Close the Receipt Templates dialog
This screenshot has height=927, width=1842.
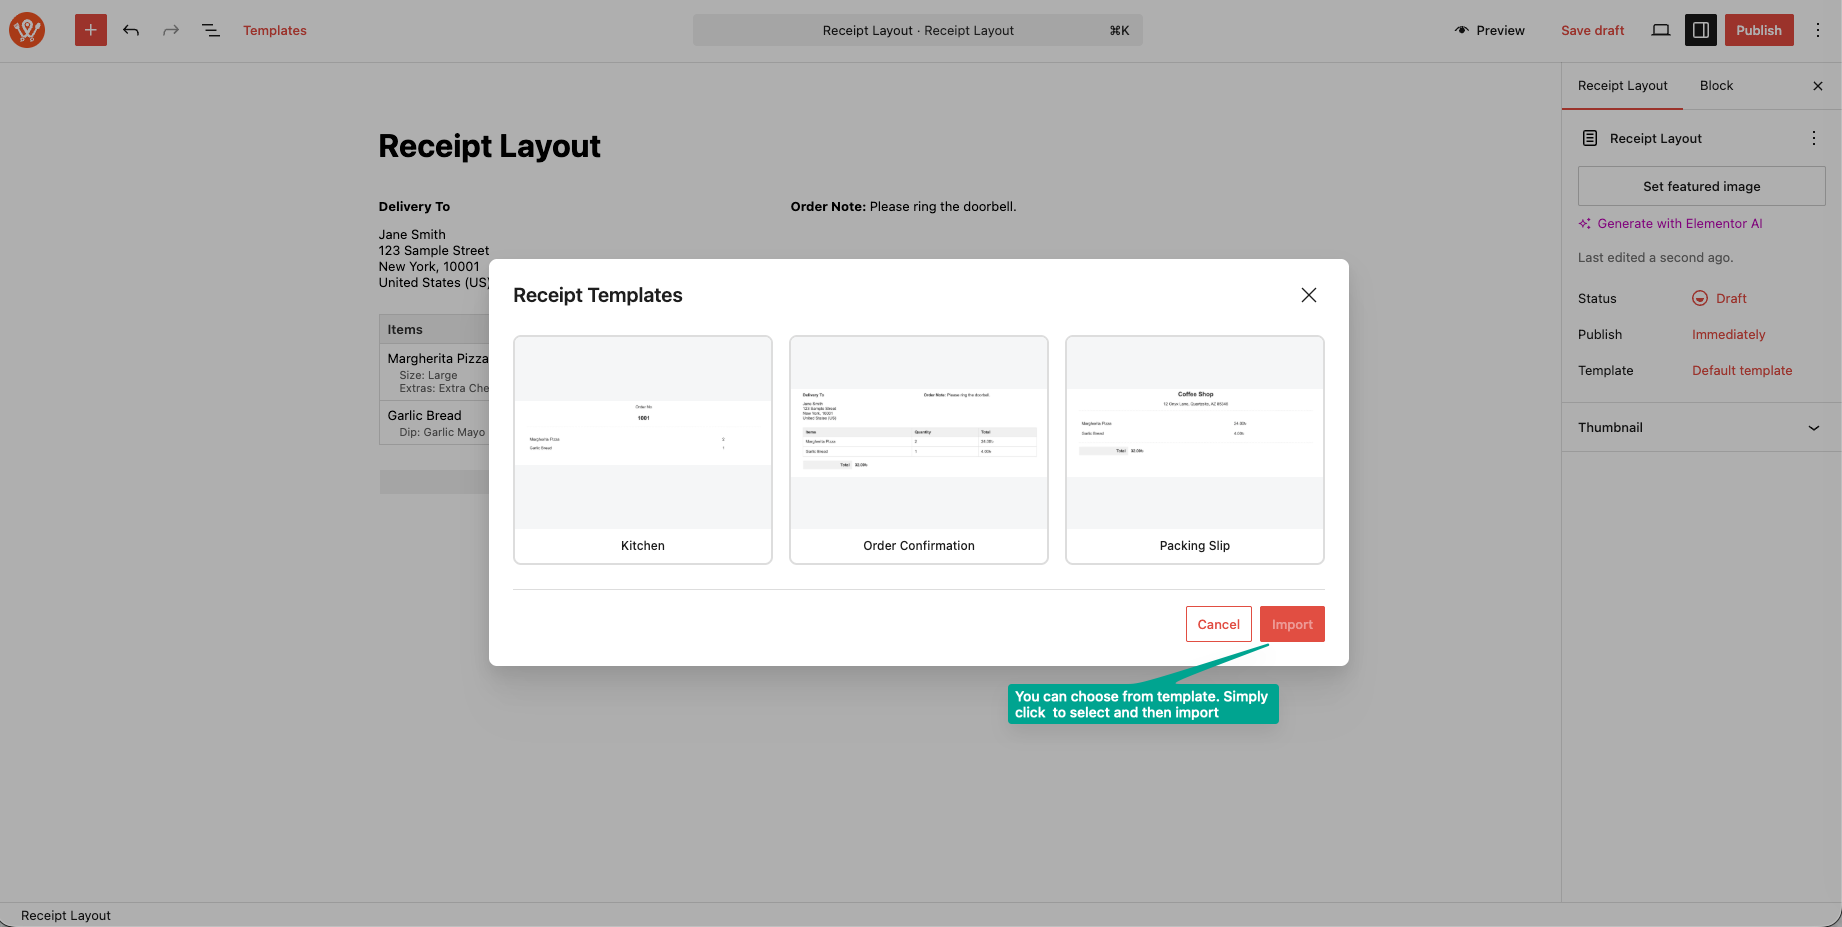(x=1309, y=295)
